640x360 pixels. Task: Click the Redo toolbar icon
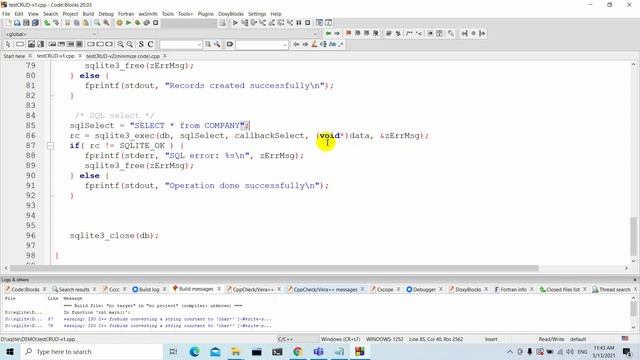coord(56,23)
